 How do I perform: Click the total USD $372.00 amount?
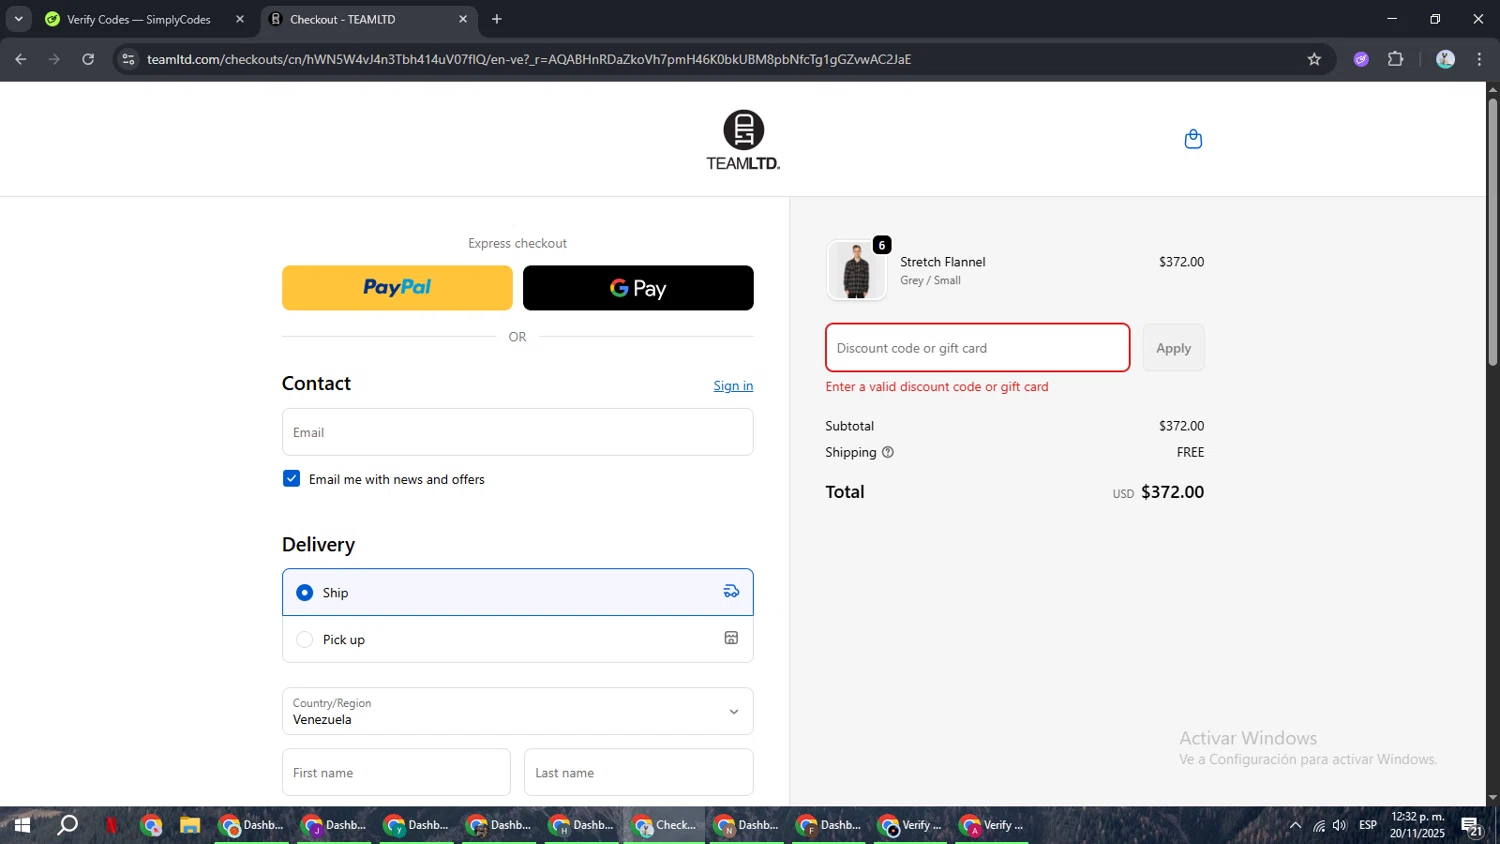(x=1158, y=492)
